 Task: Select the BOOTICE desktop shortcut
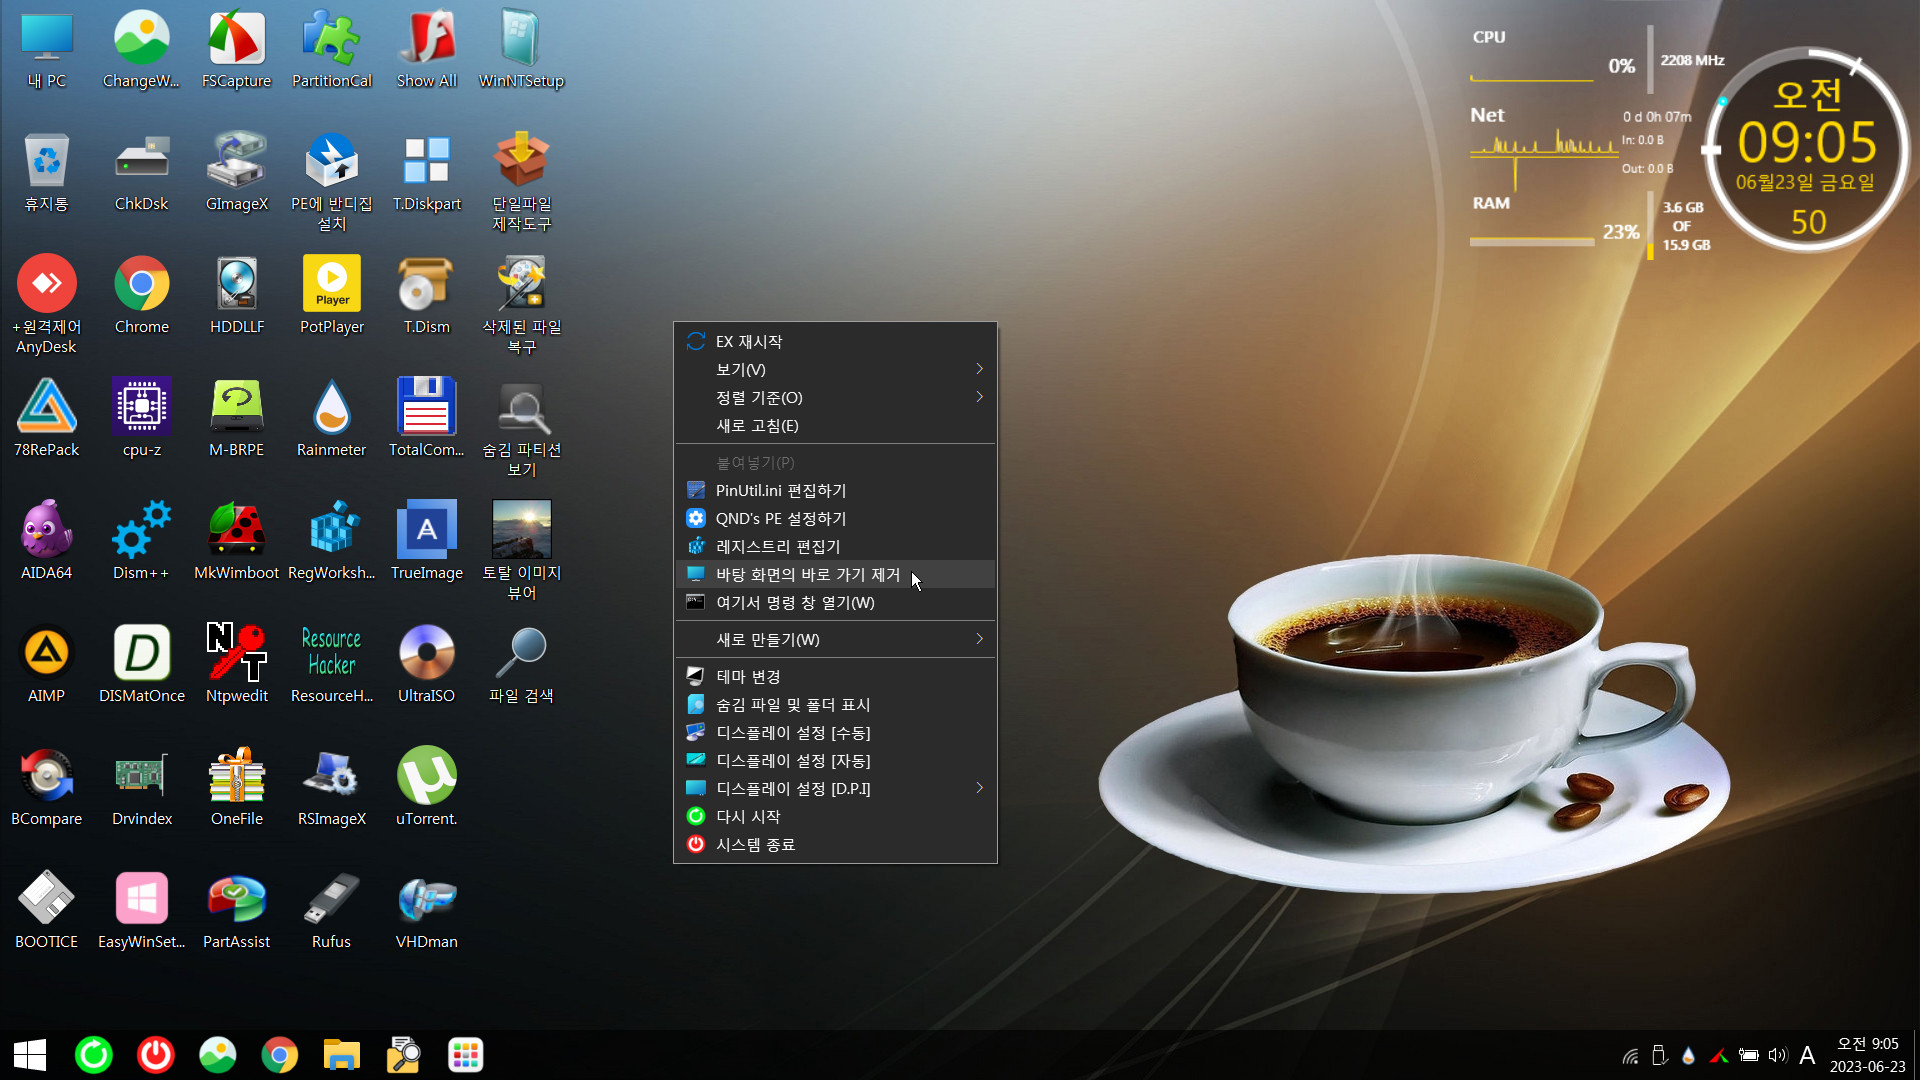pyautogui.click(x=46, y=911)
